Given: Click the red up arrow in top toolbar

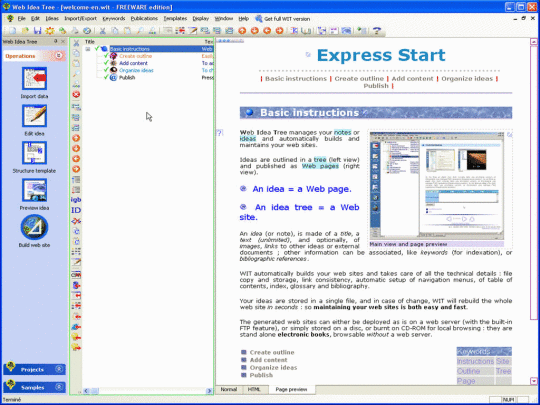Looking at the screenshot, I should (242, 31).
